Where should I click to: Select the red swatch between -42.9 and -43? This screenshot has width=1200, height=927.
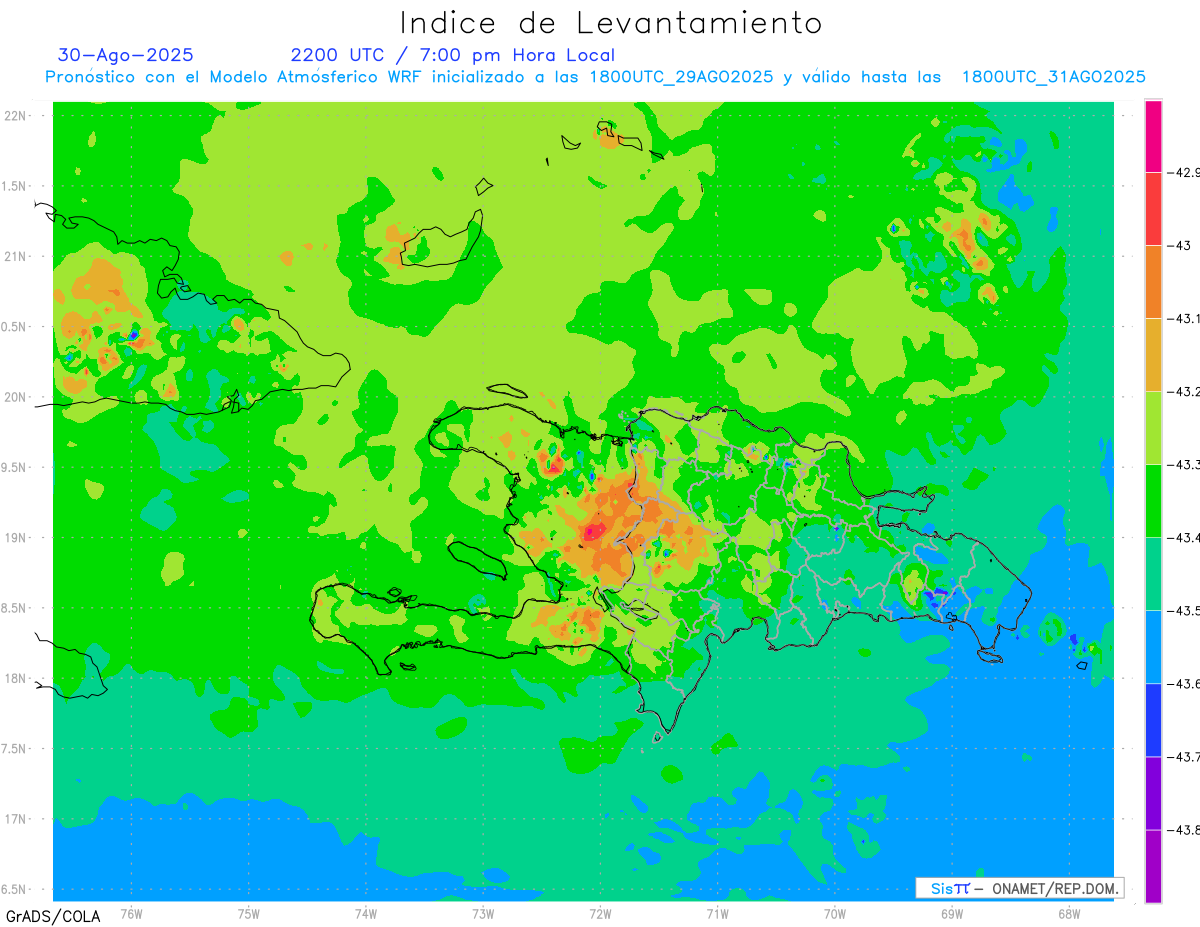[x=1153, y=208]
